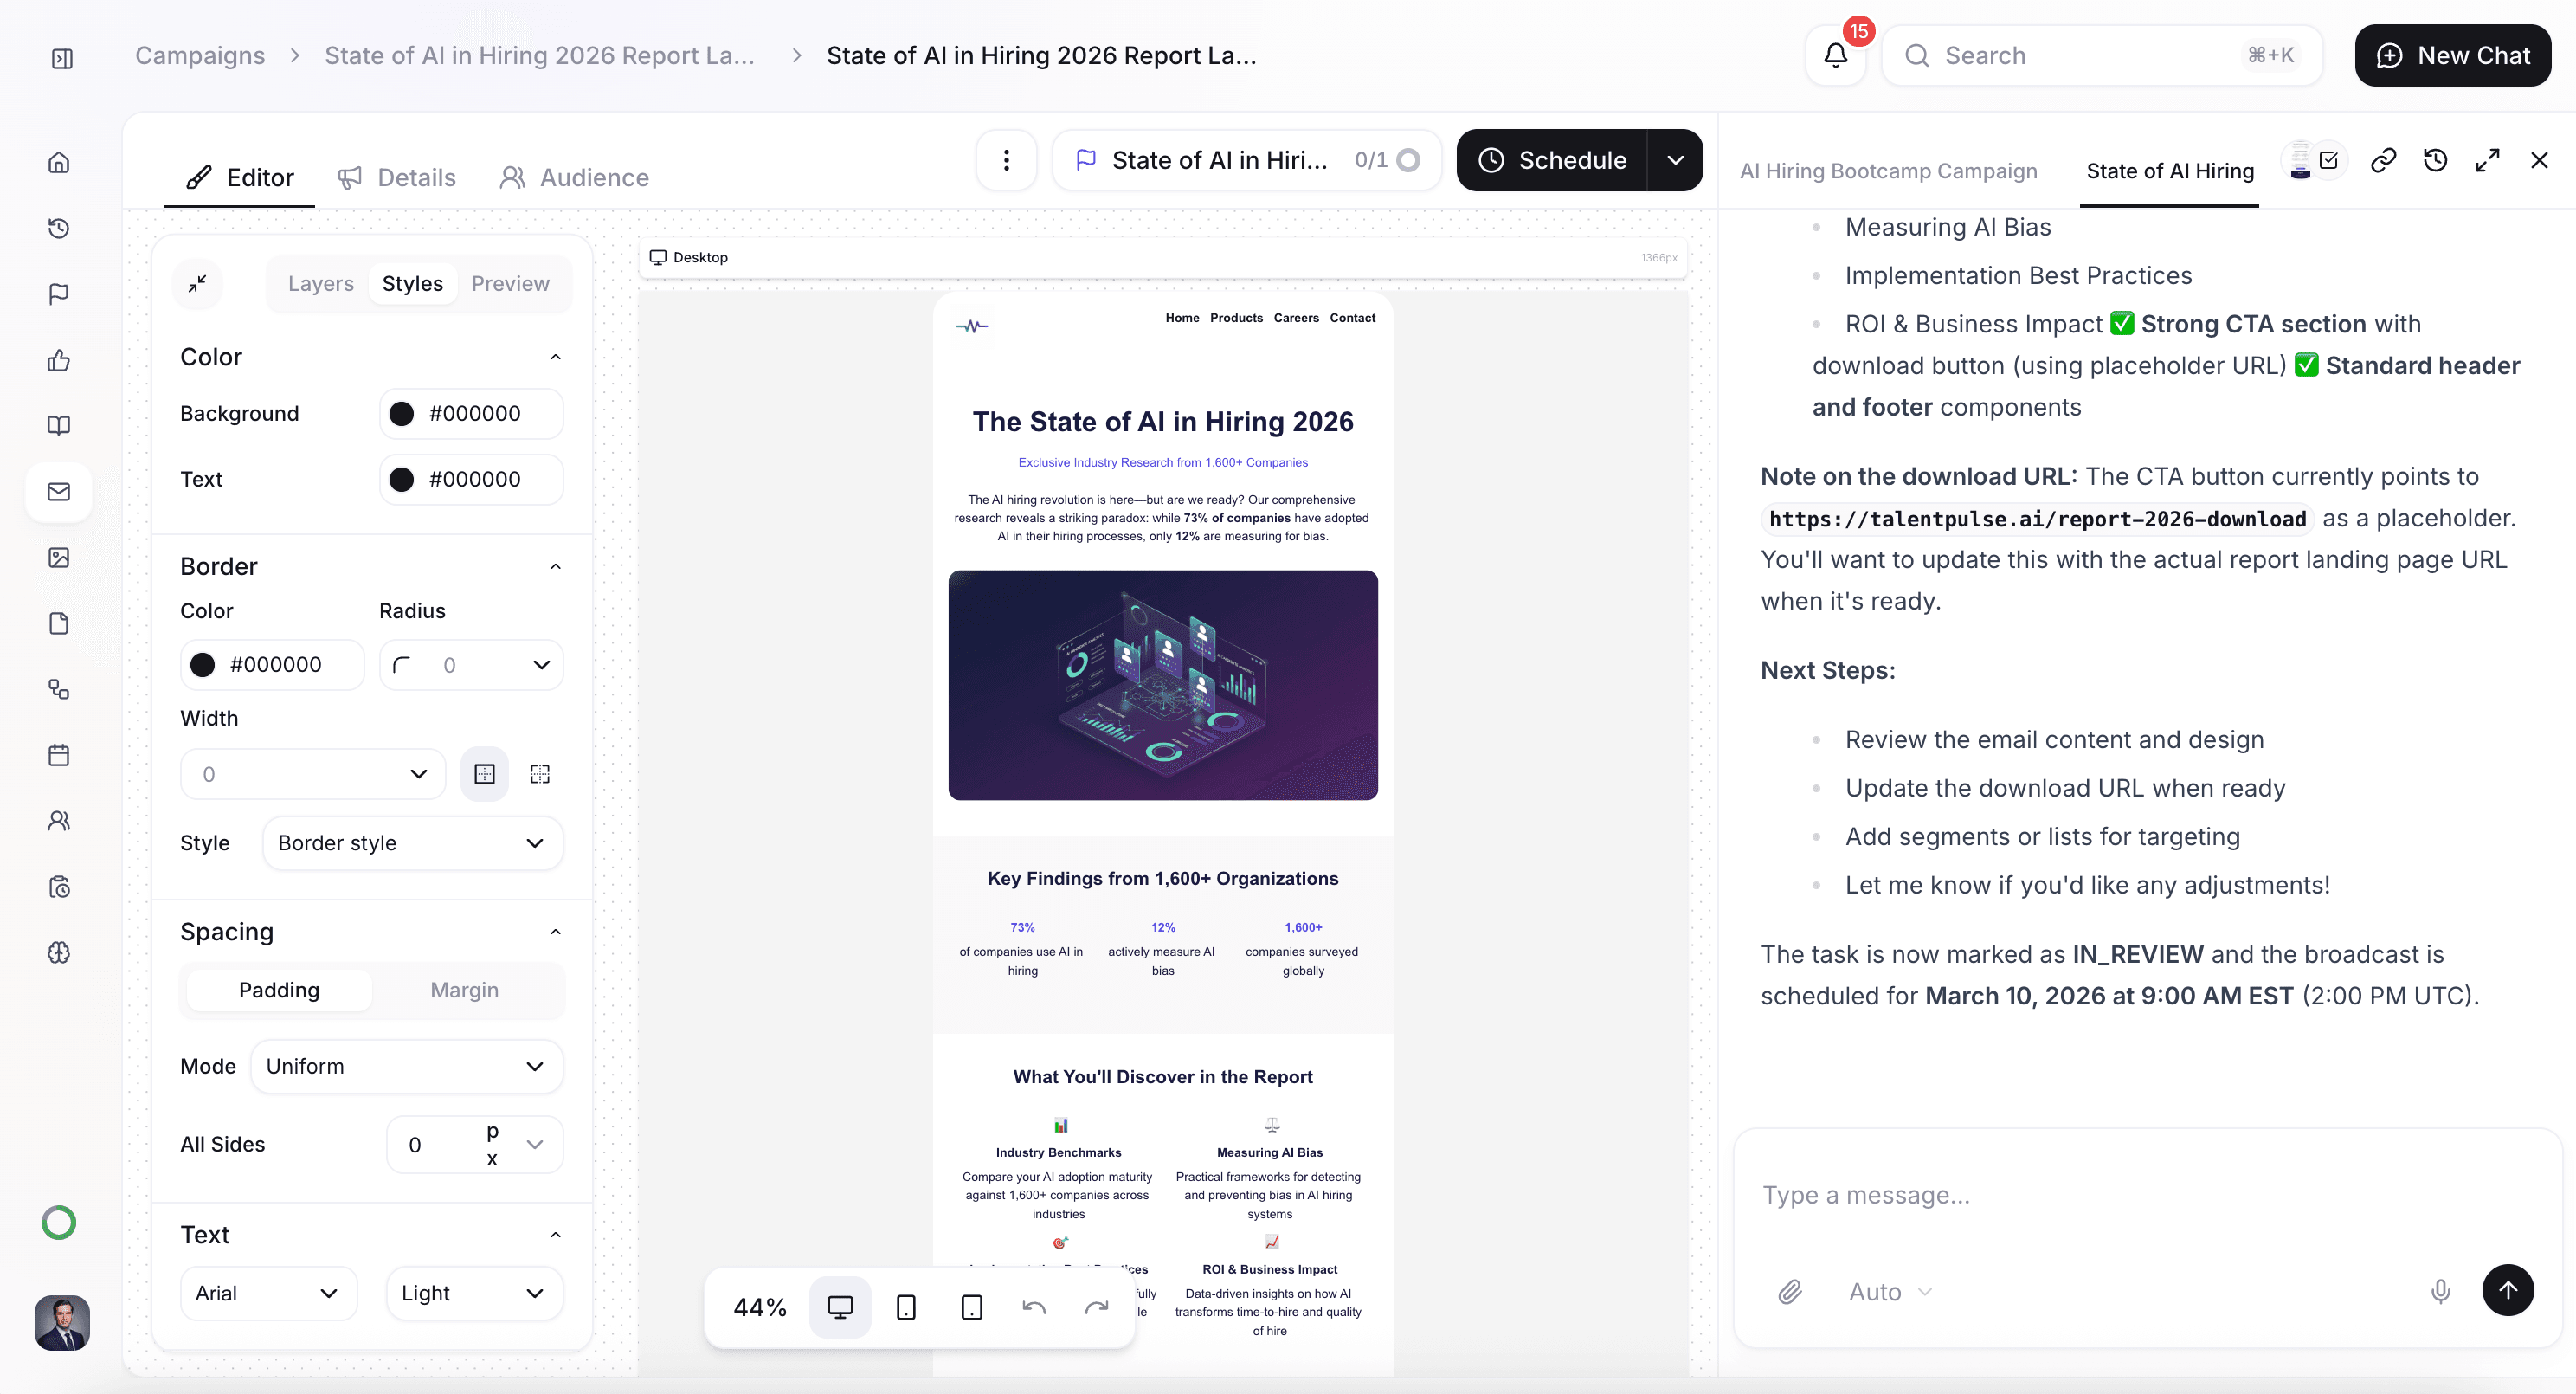Toggle to Margin spacing mode

click(464, 990)
